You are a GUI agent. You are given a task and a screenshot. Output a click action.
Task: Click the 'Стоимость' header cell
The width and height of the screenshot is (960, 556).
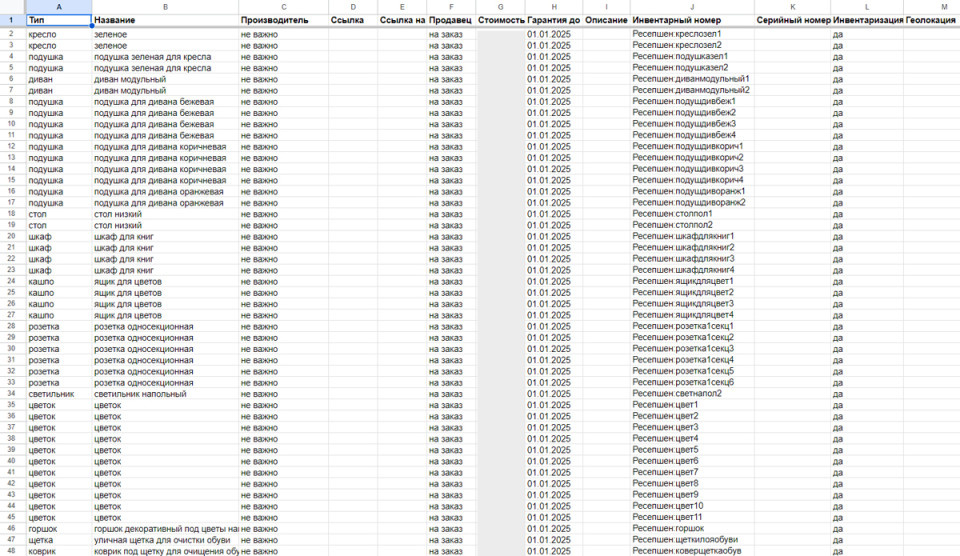pos(500,20)
